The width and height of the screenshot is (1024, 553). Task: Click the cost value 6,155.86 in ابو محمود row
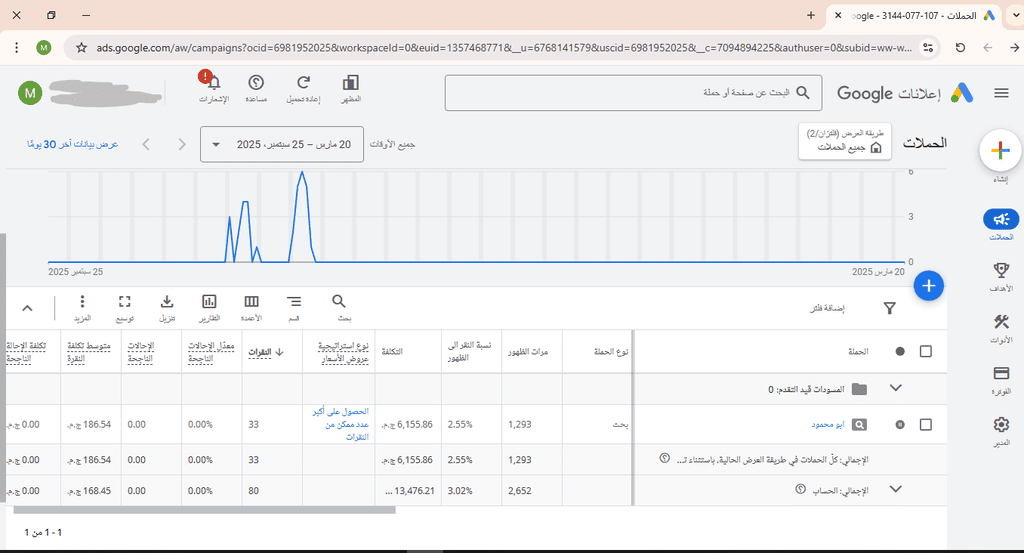coord(409,424)
